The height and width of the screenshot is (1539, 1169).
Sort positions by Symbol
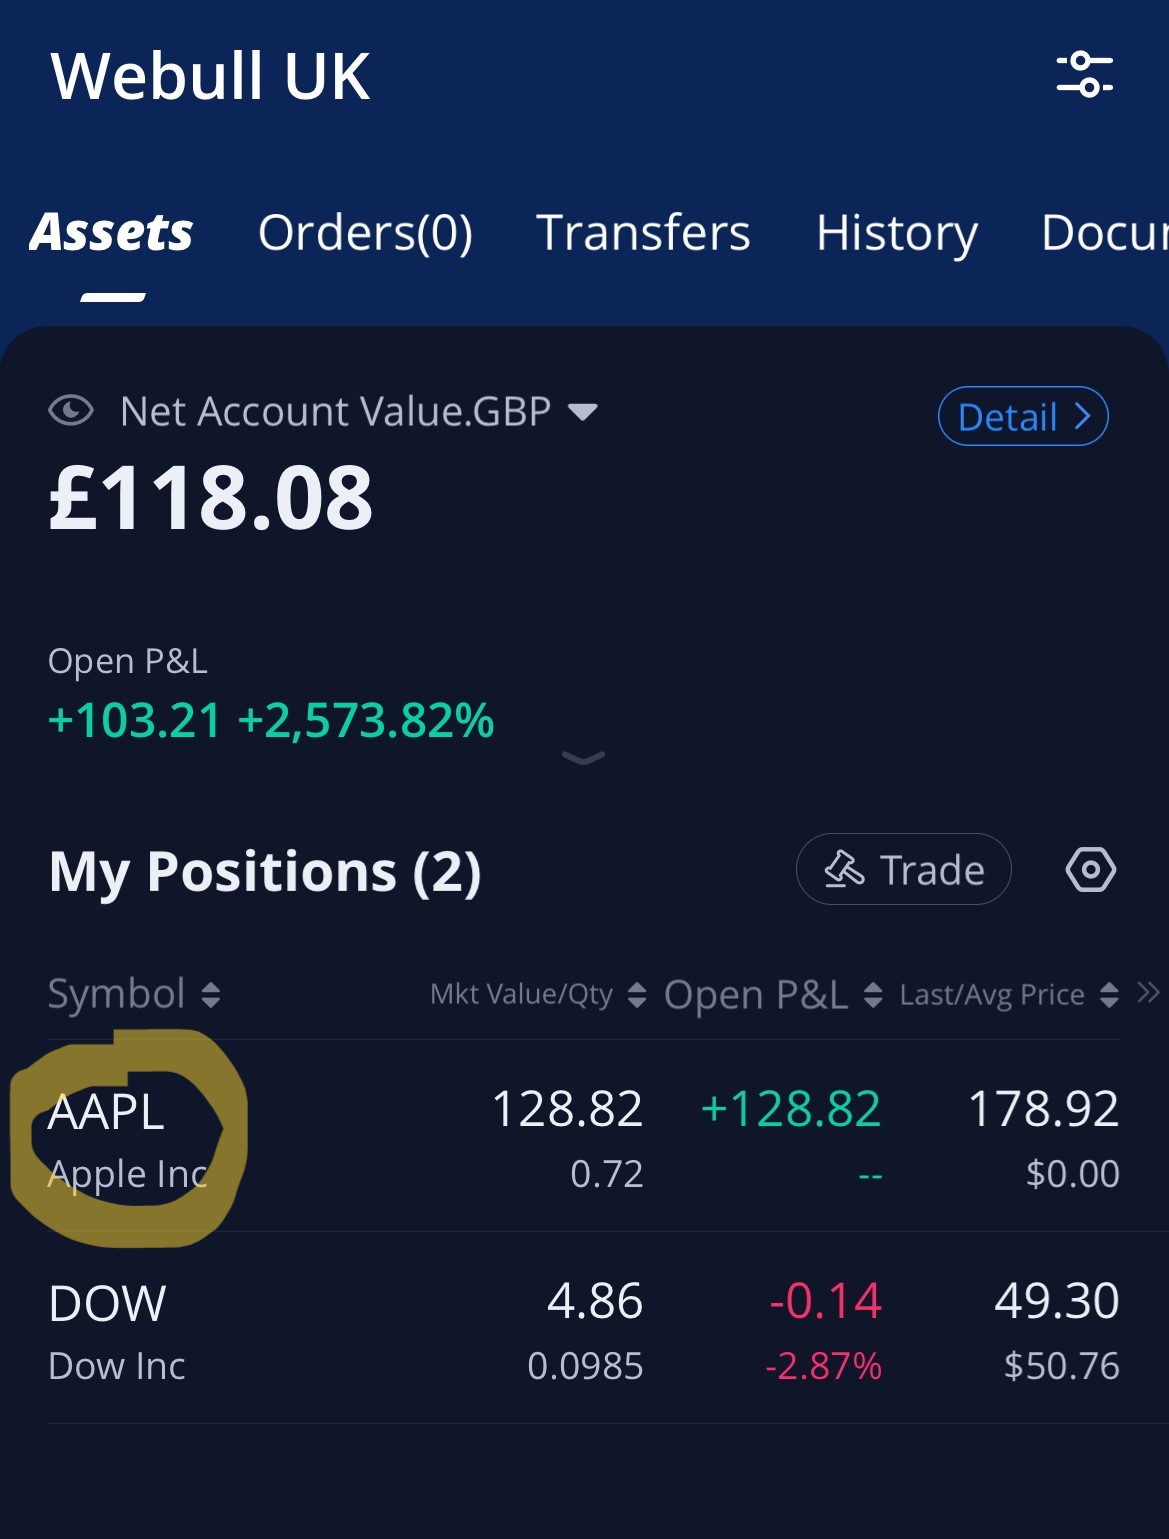pos(134,994)
